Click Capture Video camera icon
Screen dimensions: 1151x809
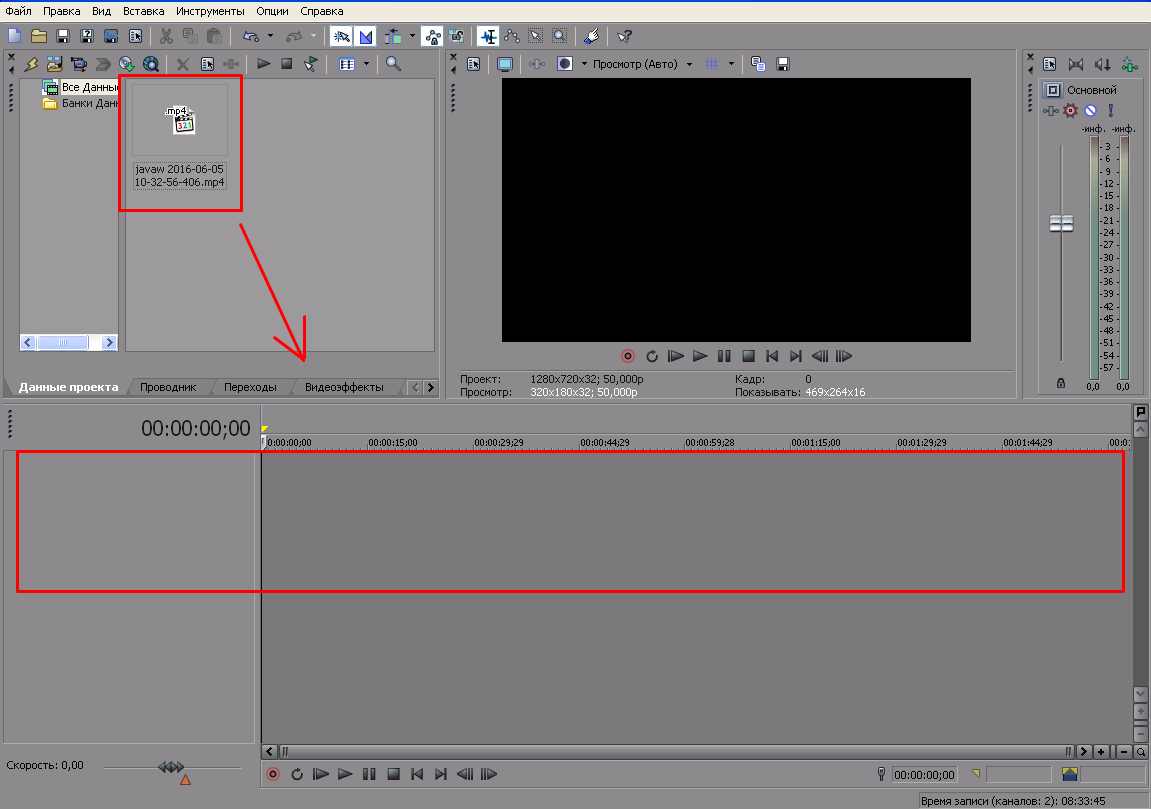[79, 65]
